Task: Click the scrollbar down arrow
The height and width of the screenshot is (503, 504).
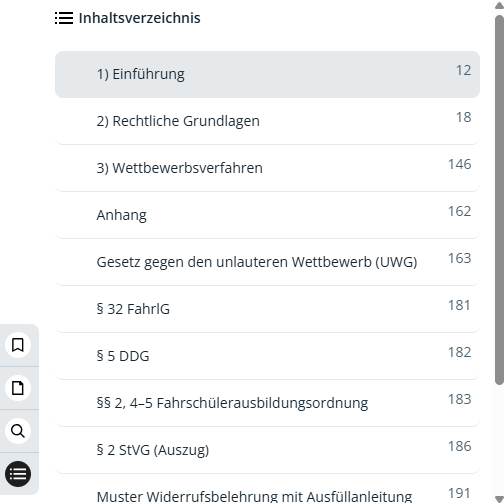Action: coord(499,499)
